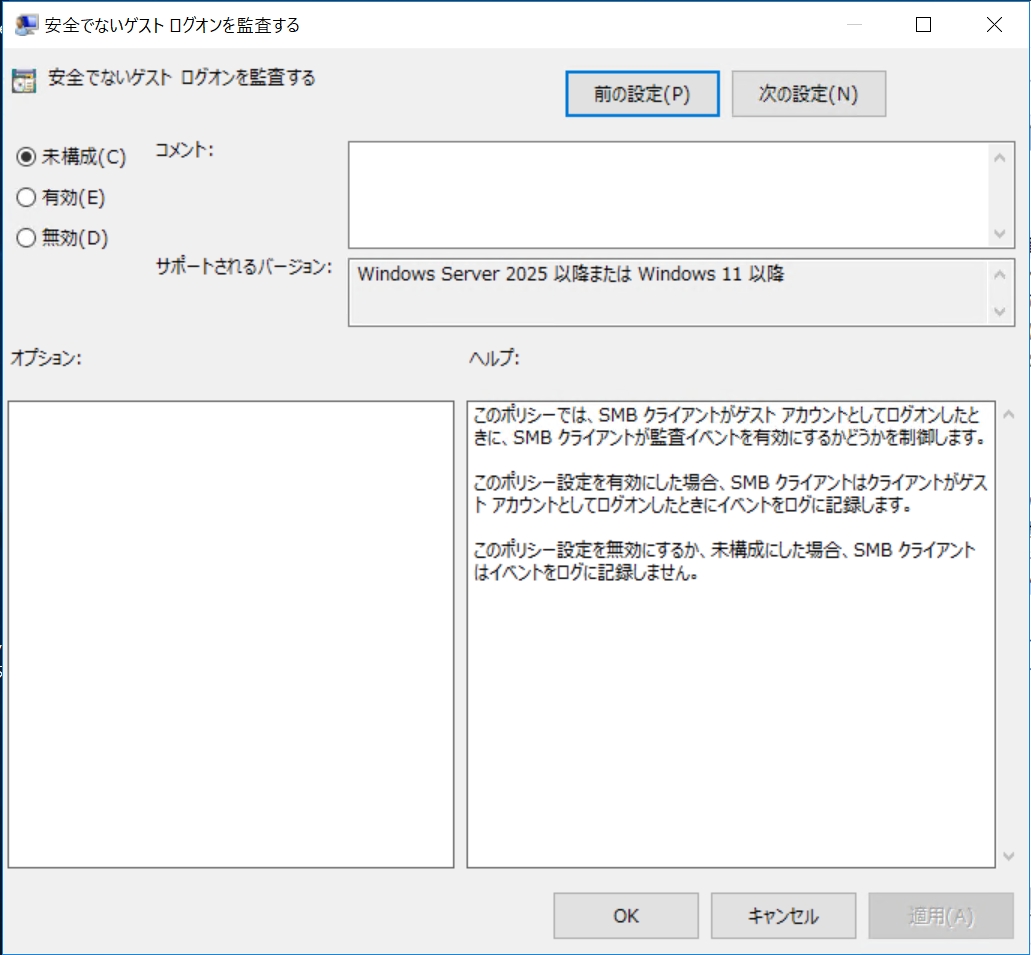Enable the policy with 有効(E) option

click(27, 198)
